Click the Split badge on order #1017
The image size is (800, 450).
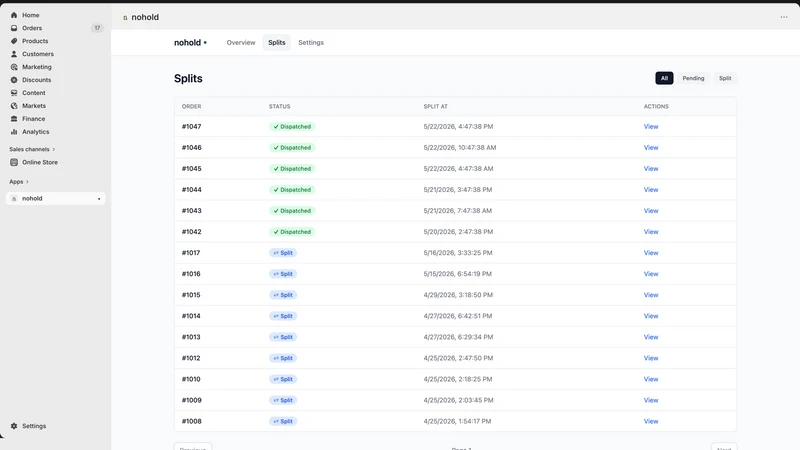(283, 253)
